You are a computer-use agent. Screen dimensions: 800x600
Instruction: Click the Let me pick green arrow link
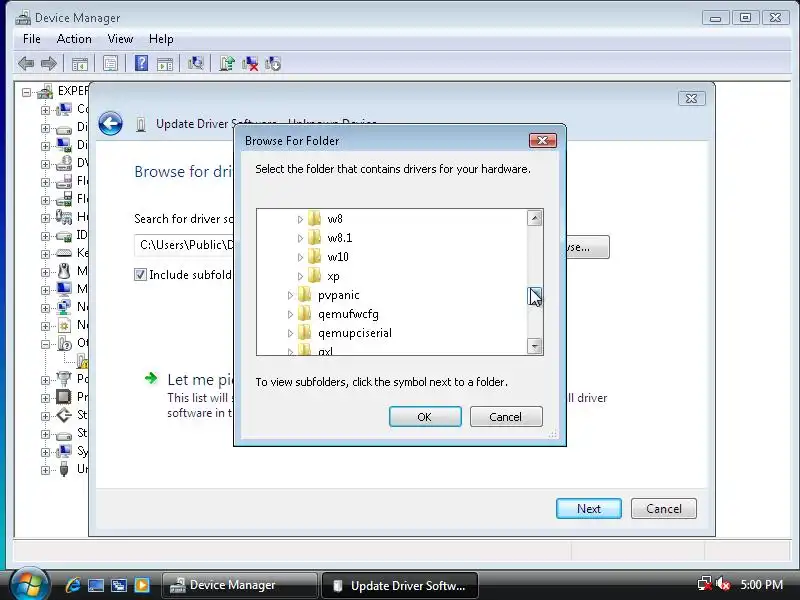coord(151,378)
